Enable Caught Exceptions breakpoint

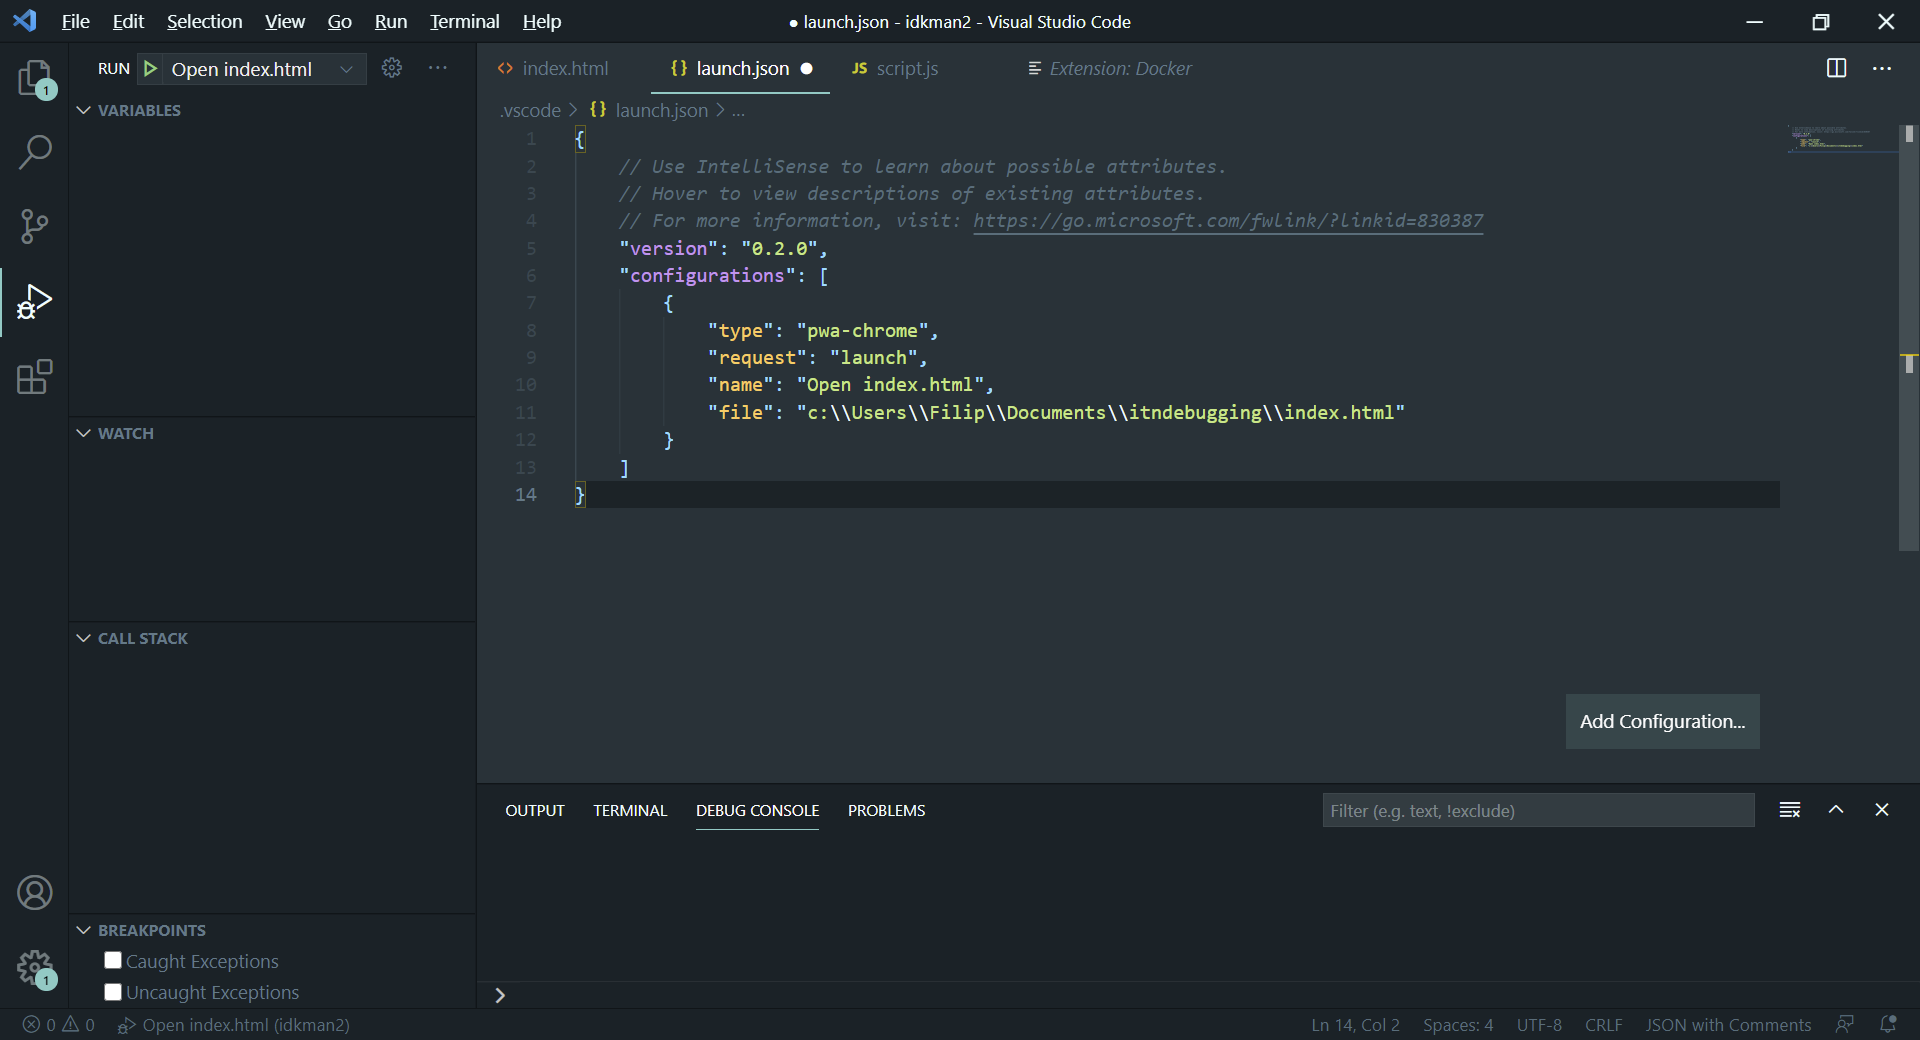(112, 961)
